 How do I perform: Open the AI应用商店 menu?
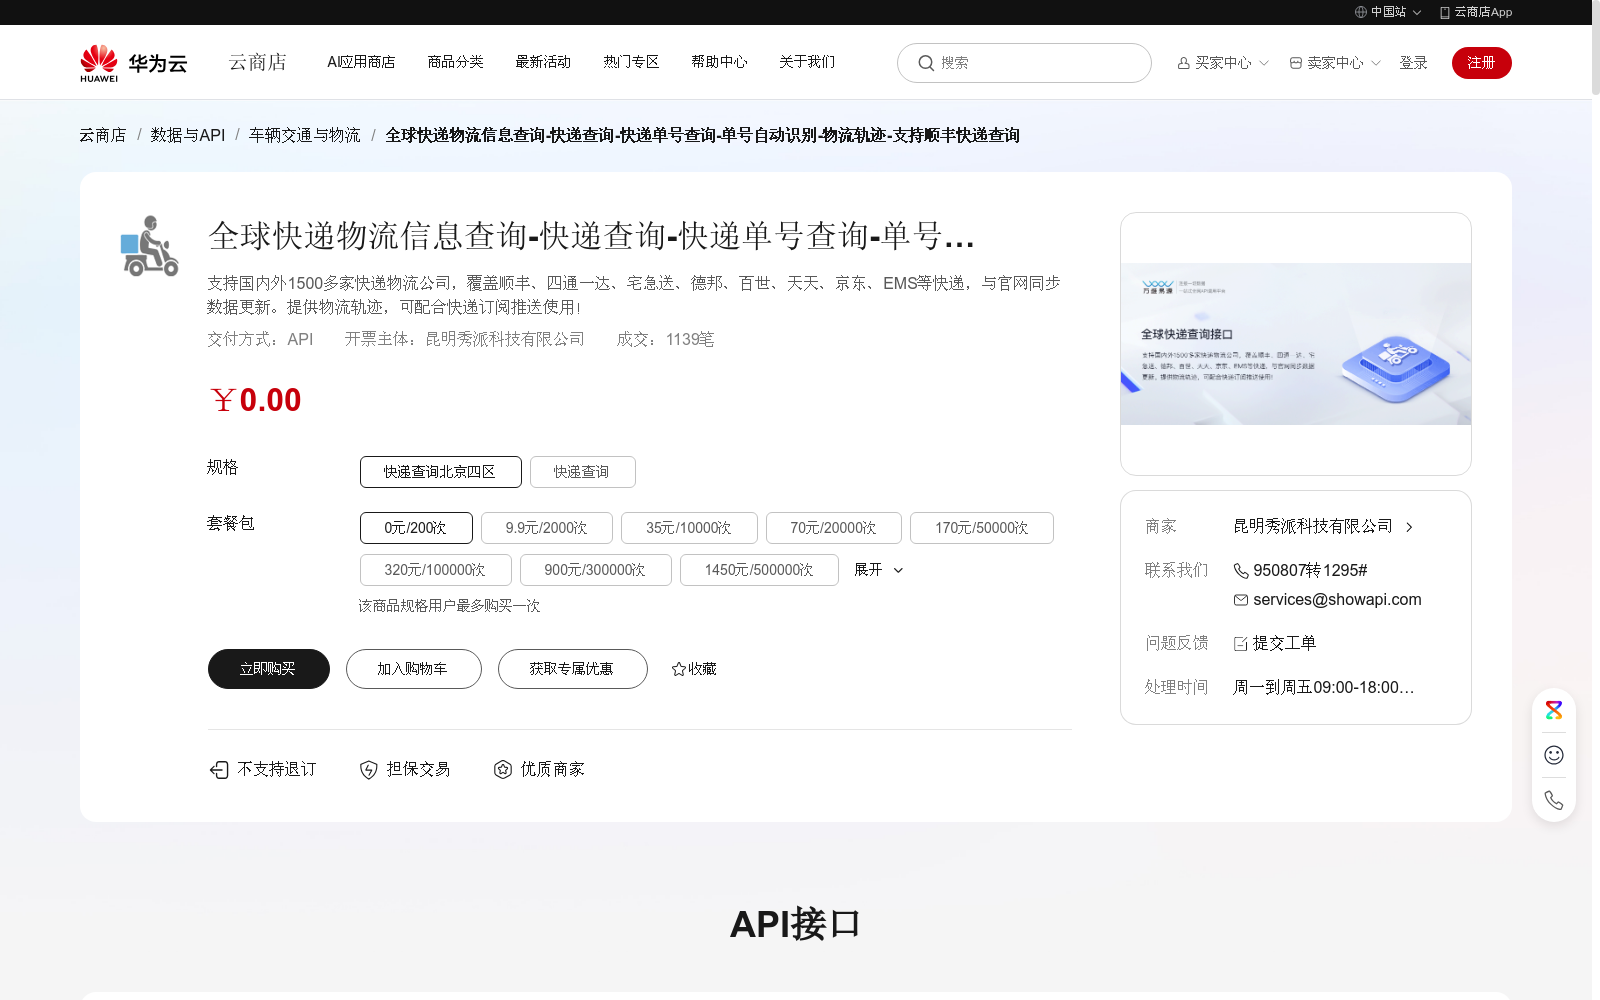pyautogui.click(x=361, y=62)
